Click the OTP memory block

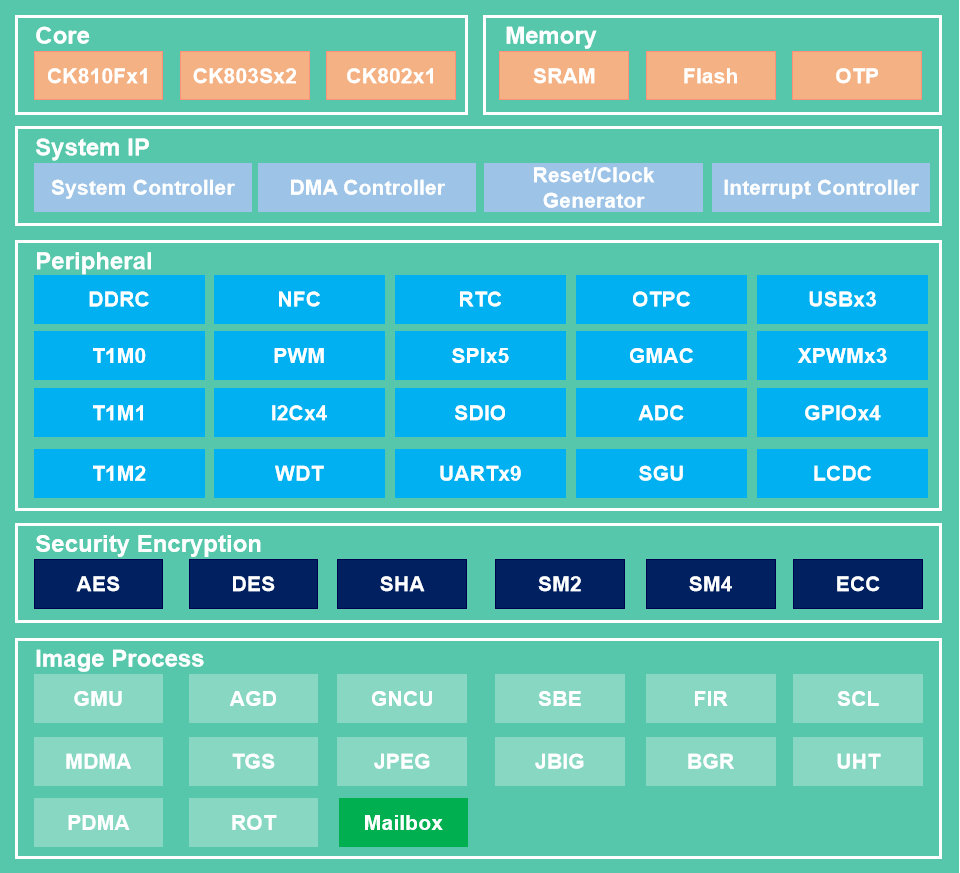tap(856, 76)
